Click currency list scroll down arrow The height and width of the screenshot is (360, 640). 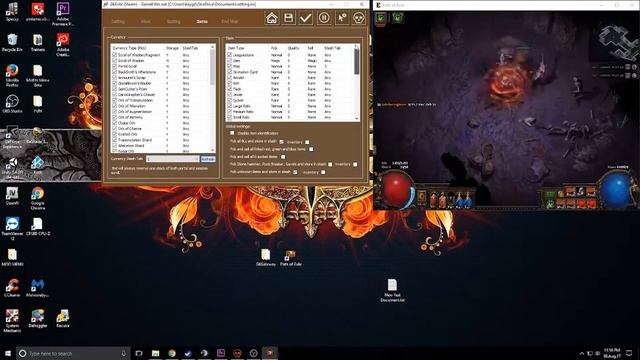(213, 150)
